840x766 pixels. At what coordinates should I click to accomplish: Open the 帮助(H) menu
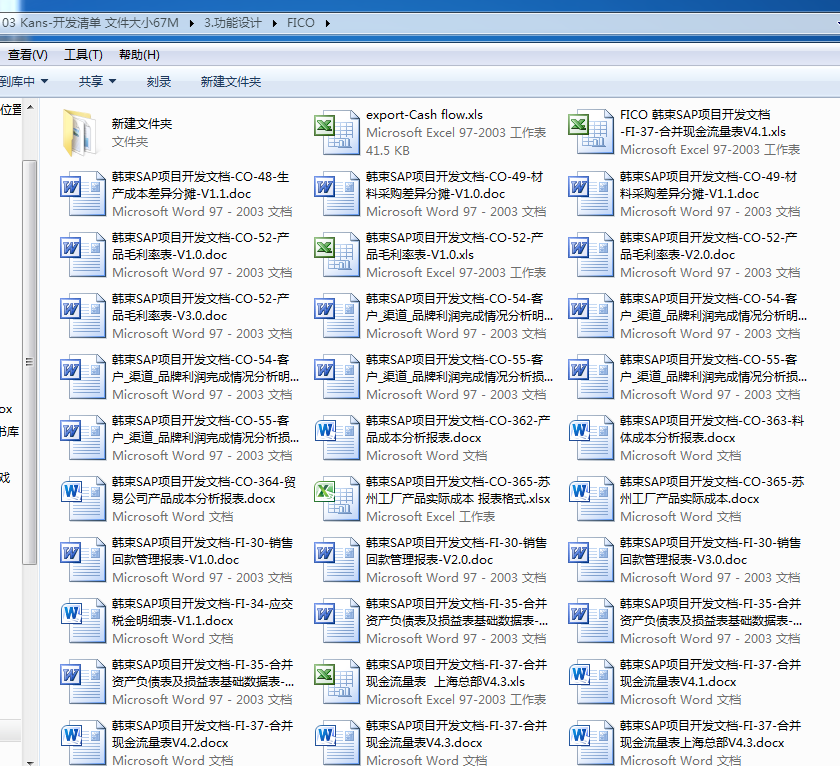point(139,55)
